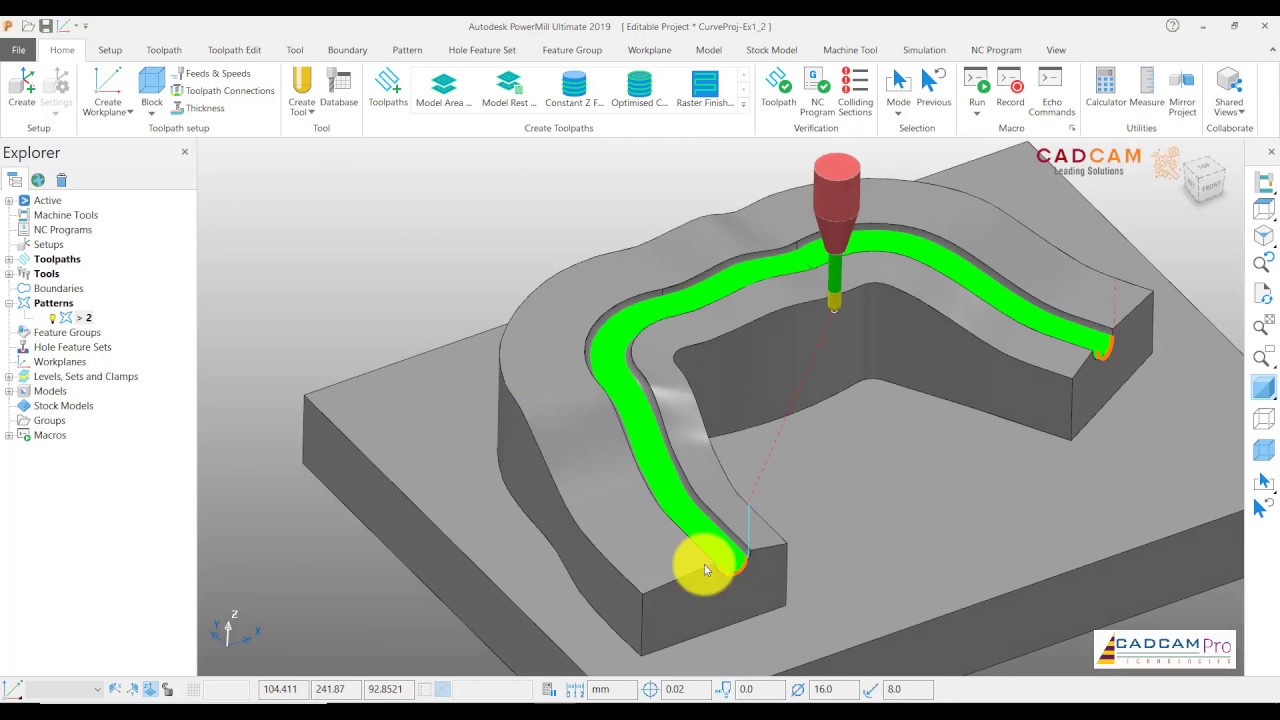Image resolution: width=1280 pixels, height=720 pixels.
Task: Switch to the Simulation tab
Action: (x=924, y=50)
